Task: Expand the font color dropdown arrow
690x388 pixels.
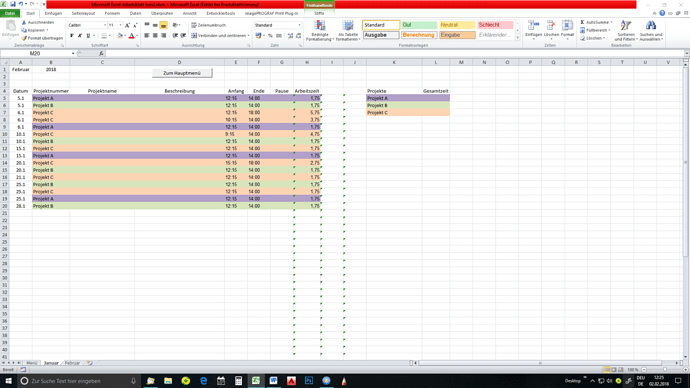Action: pos(137,36)
